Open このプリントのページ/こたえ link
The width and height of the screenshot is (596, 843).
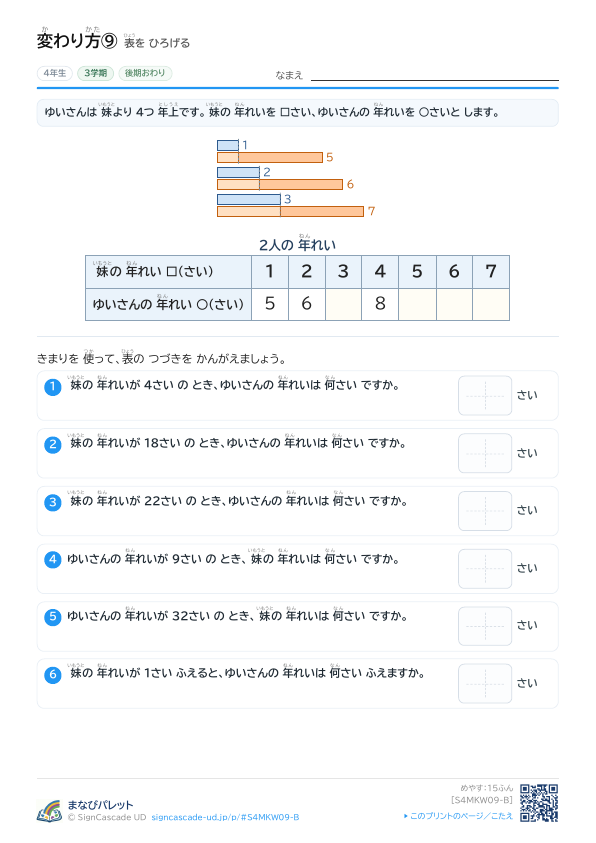[x=458, y=816]
